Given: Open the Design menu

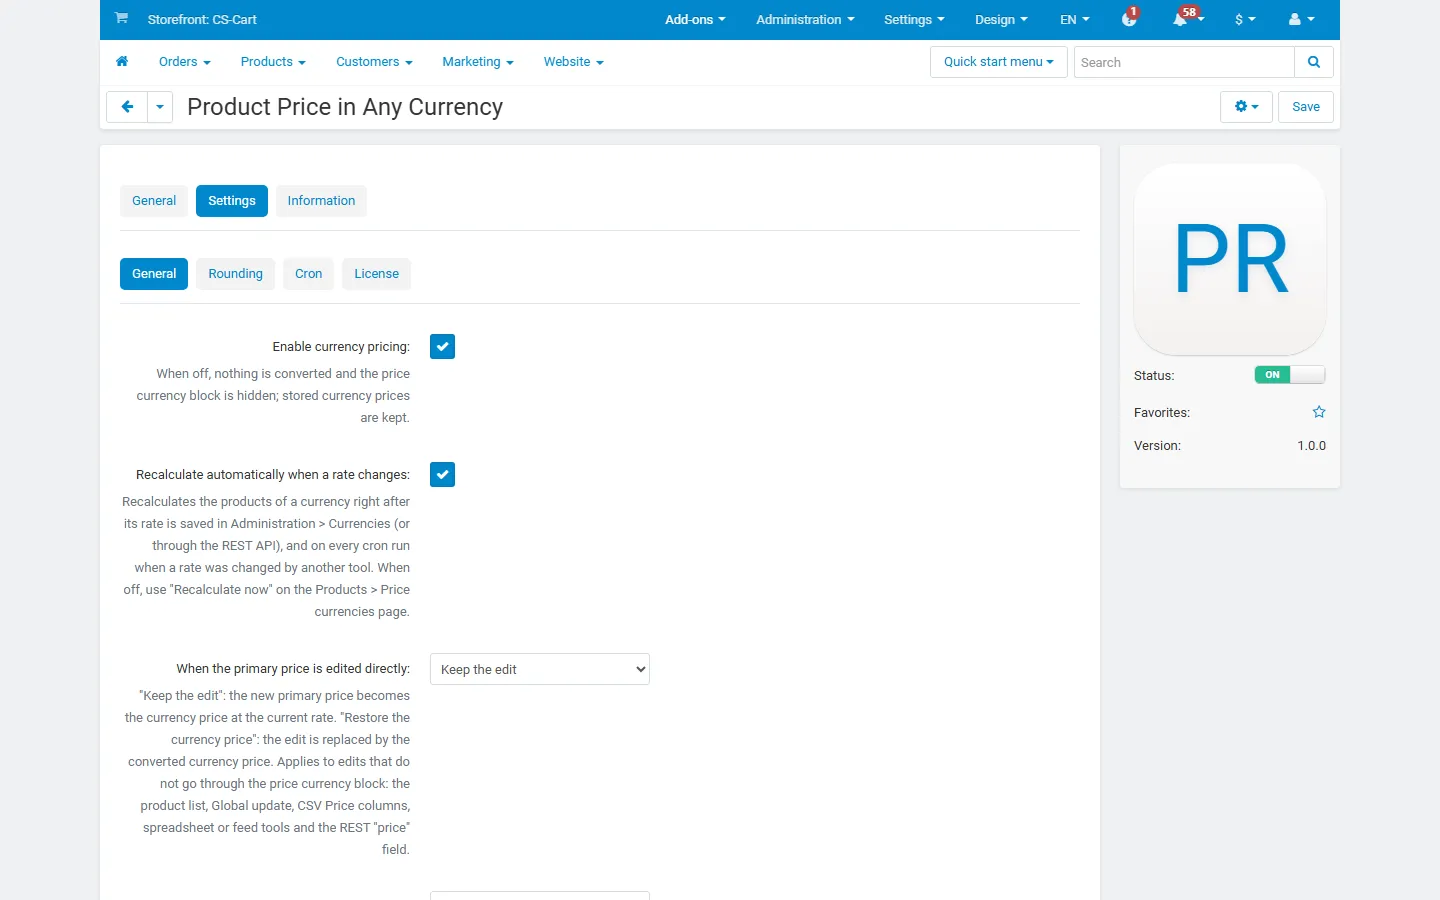Looking at the screenshot, I should [1001, 19].
